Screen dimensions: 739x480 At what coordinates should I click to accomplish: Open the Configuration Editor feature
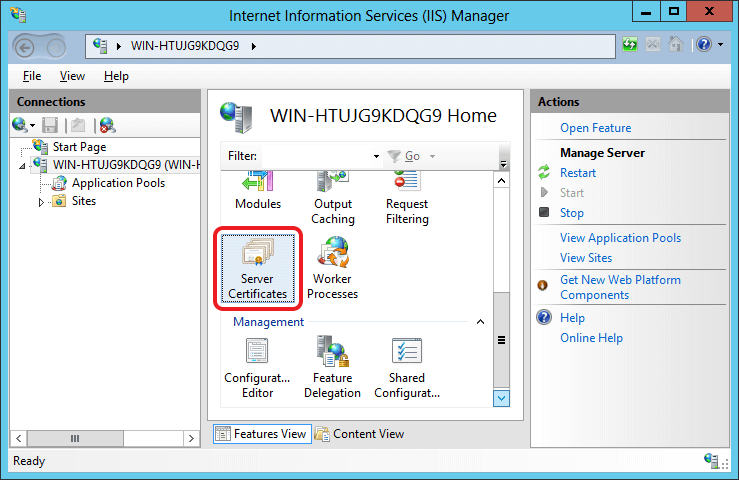[257, 368]
